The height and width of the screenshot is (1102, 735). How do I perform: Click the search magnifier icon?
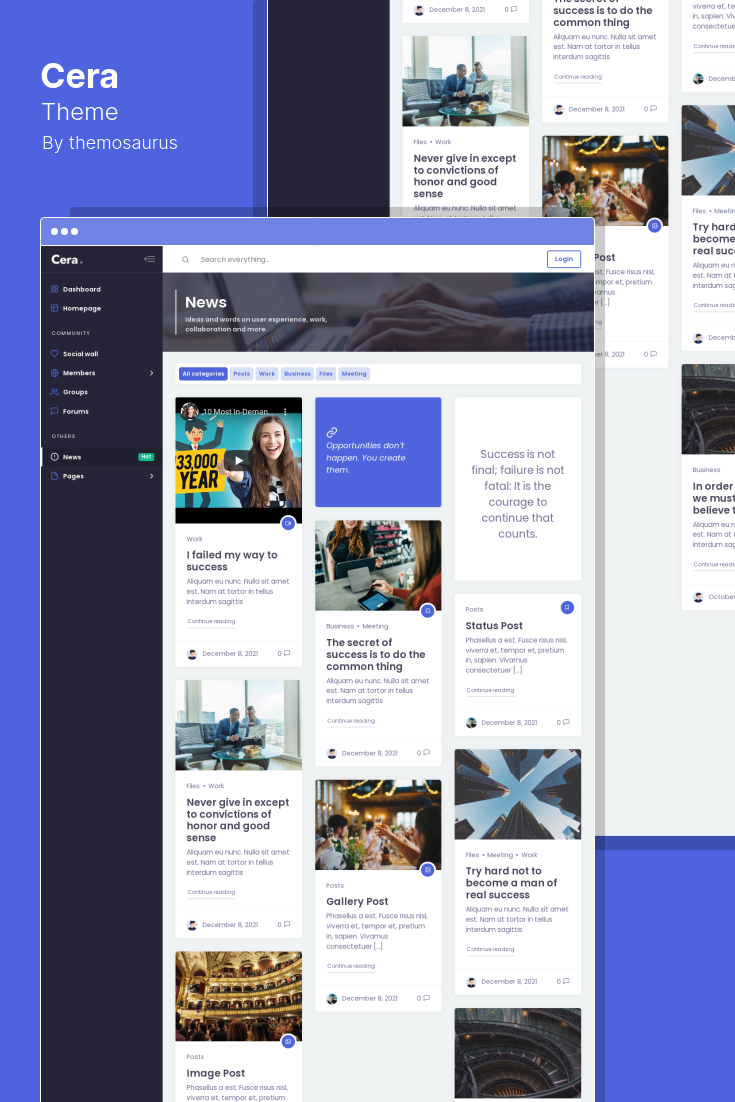(186, 259)
